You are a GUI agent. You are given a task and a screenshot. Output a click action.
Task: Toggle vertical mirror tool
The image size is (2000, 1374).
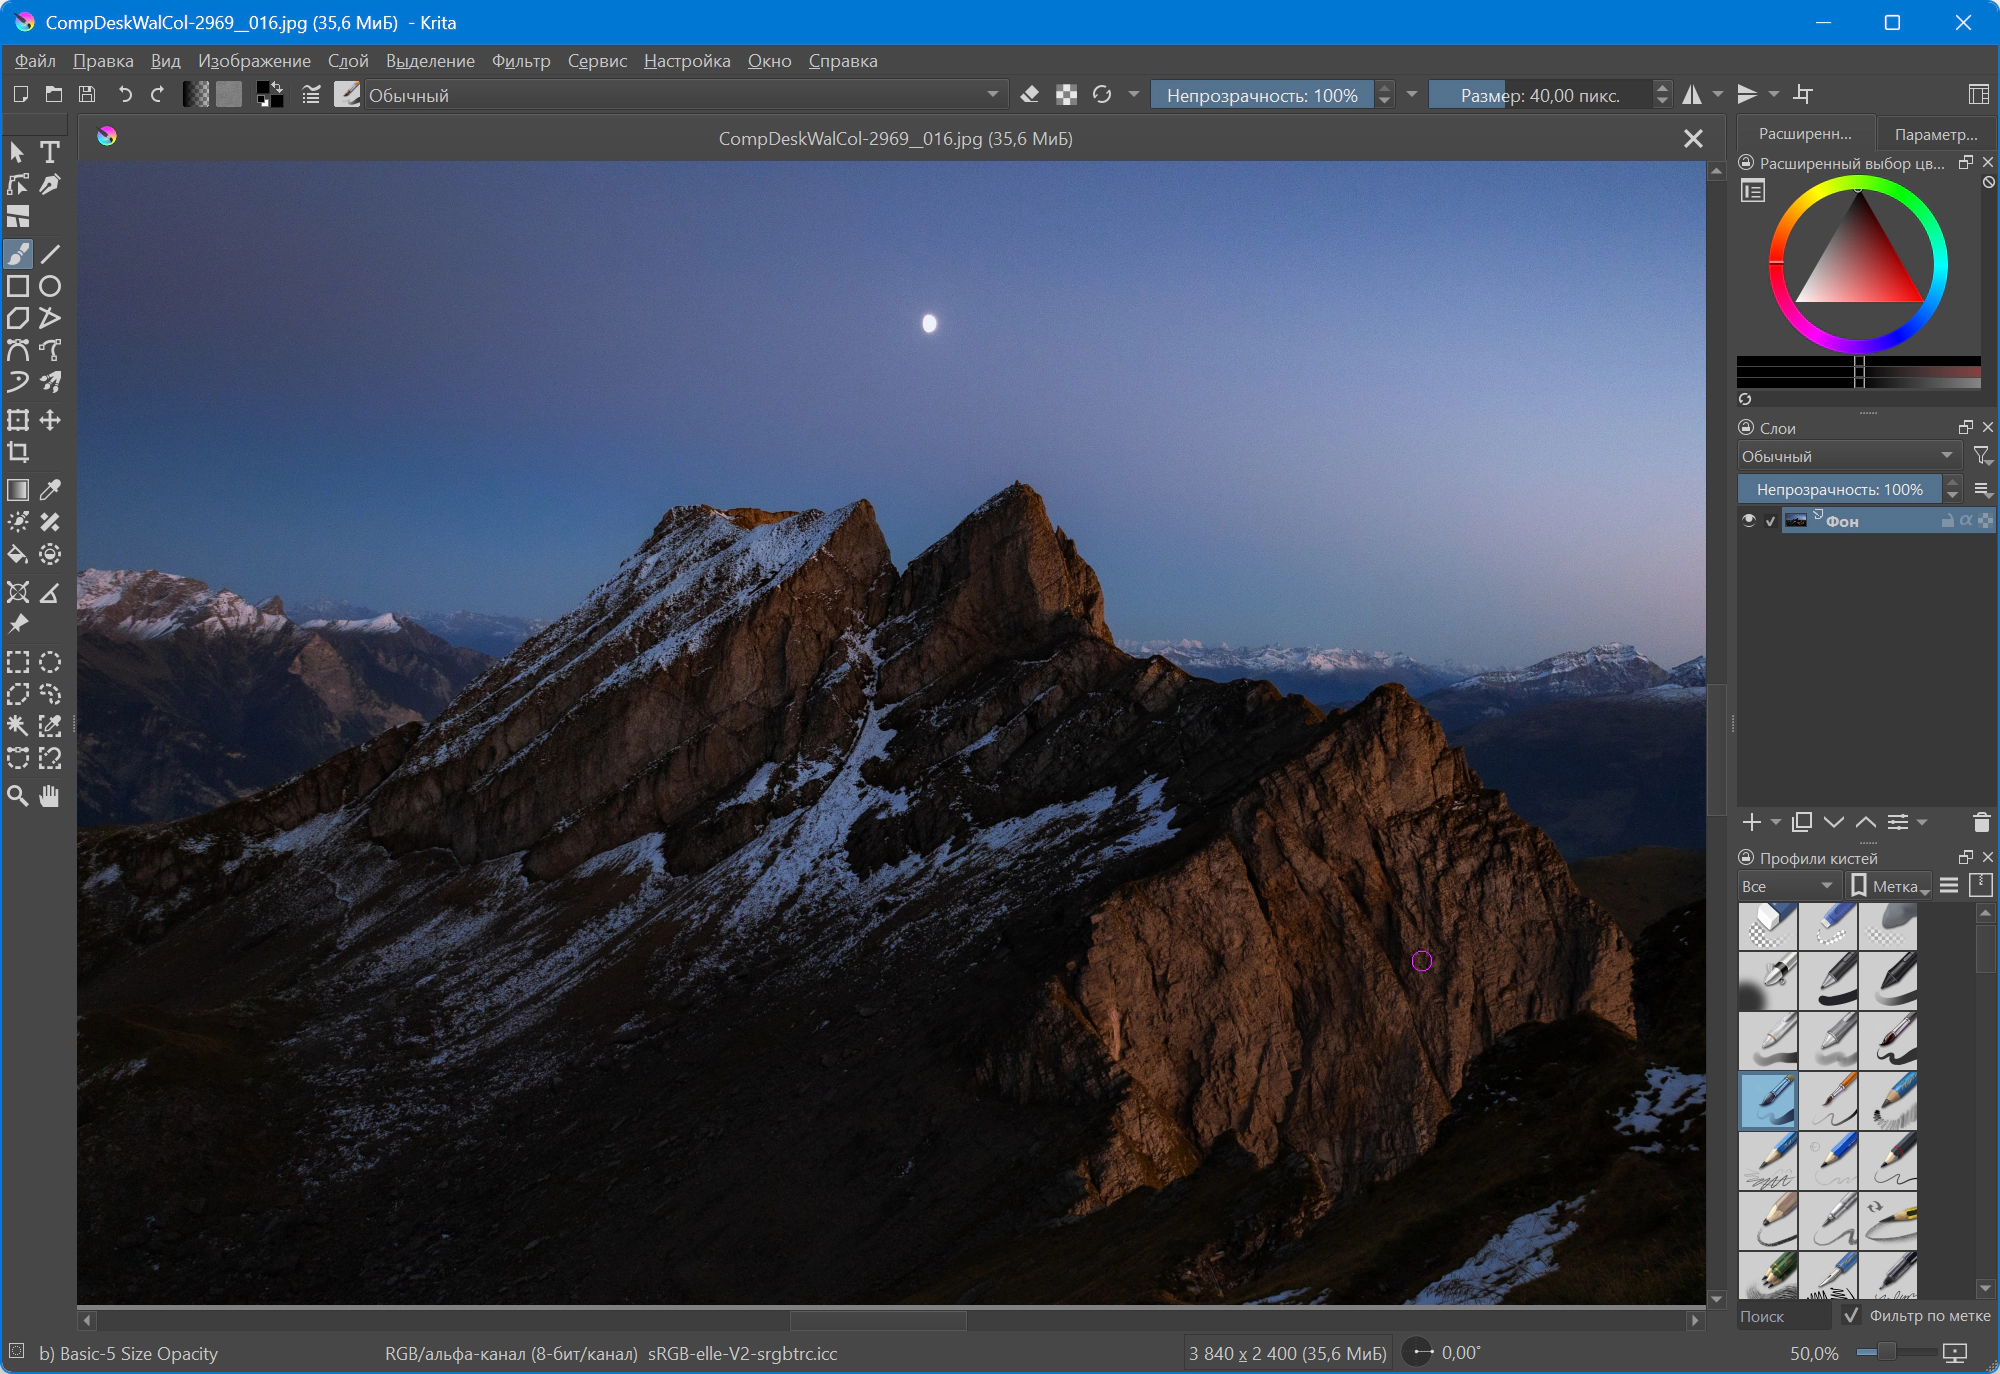[1747, 94]
